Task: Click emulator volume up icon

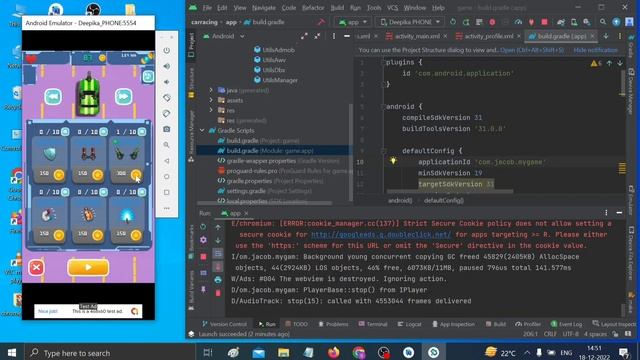Action: [x=167, y=66]
